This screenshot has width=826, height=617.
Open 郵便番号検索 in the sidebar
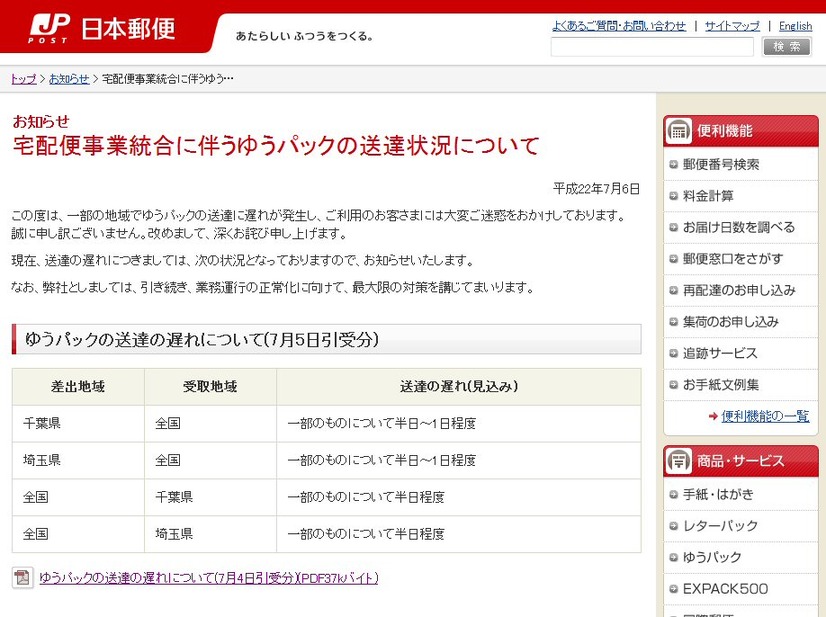[721, 164]
